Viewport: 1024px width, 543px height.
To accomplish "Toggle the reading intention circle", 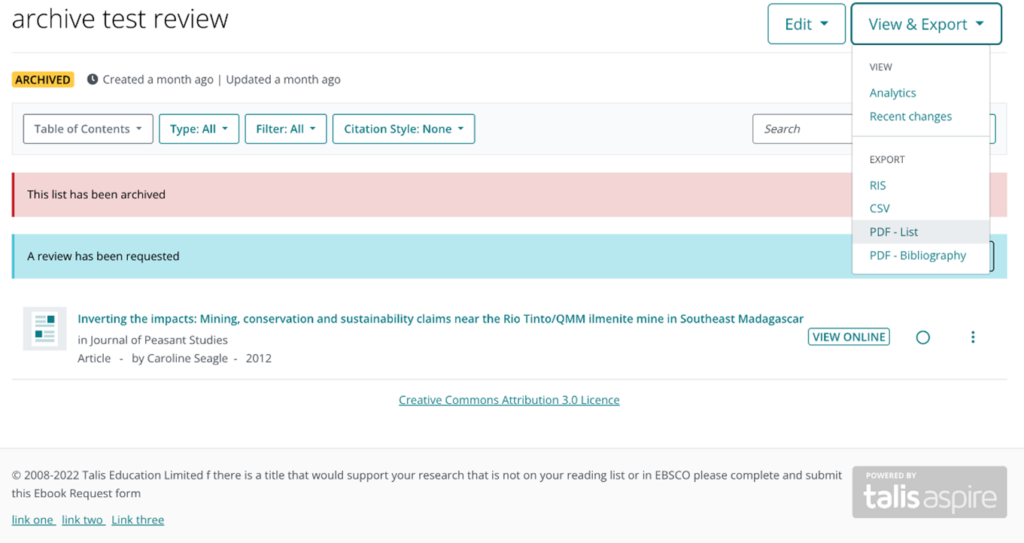I will [x=923, y=337].
